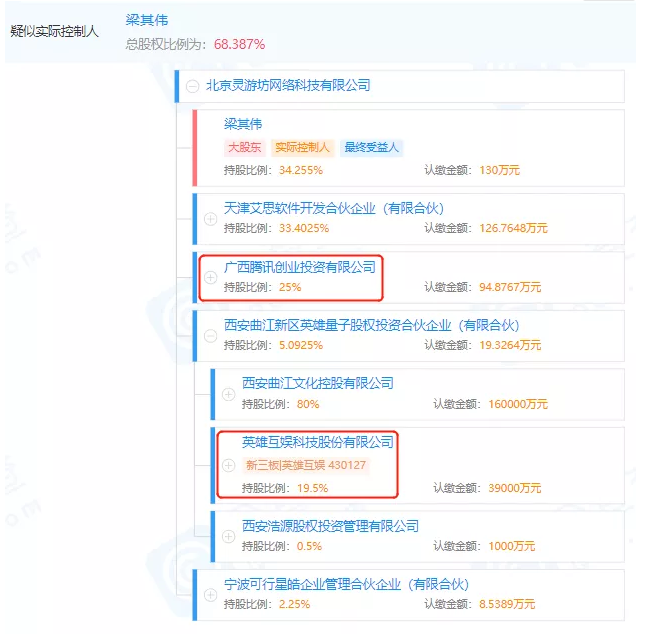Select the 8.5389万元 subscribed amount

click(507, 604)
